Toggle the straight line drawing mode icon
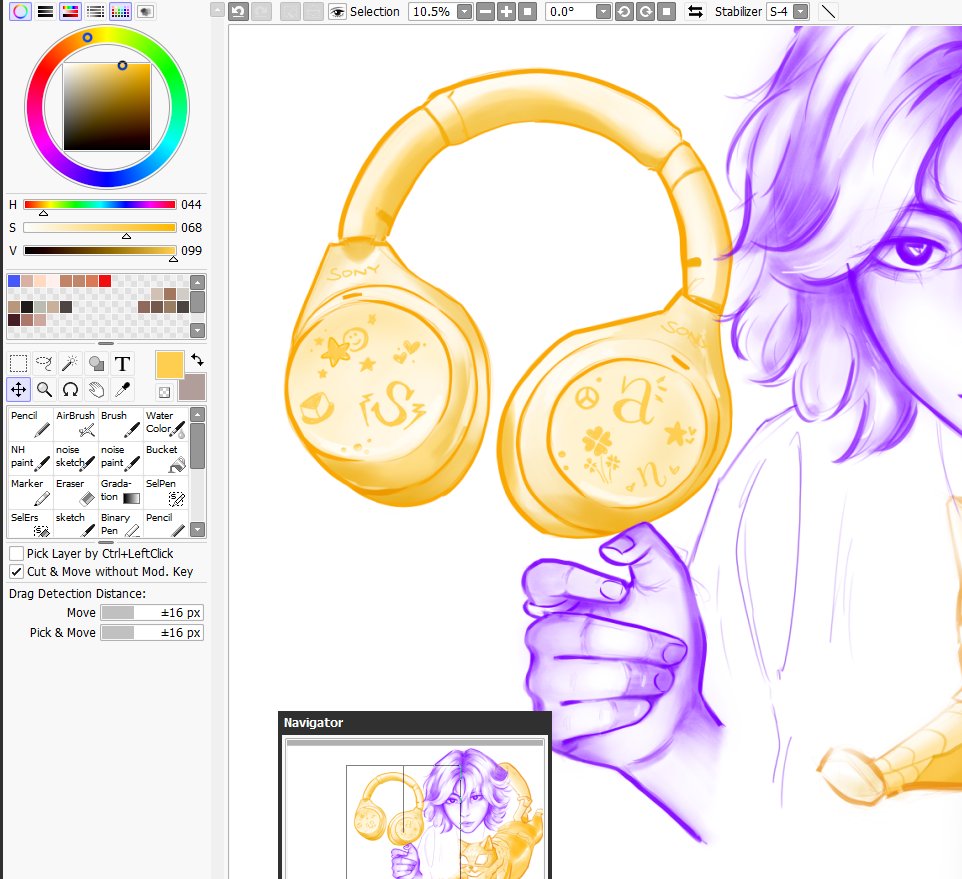The height and width of the screenshot is (879, 962). tap(828, 12)
